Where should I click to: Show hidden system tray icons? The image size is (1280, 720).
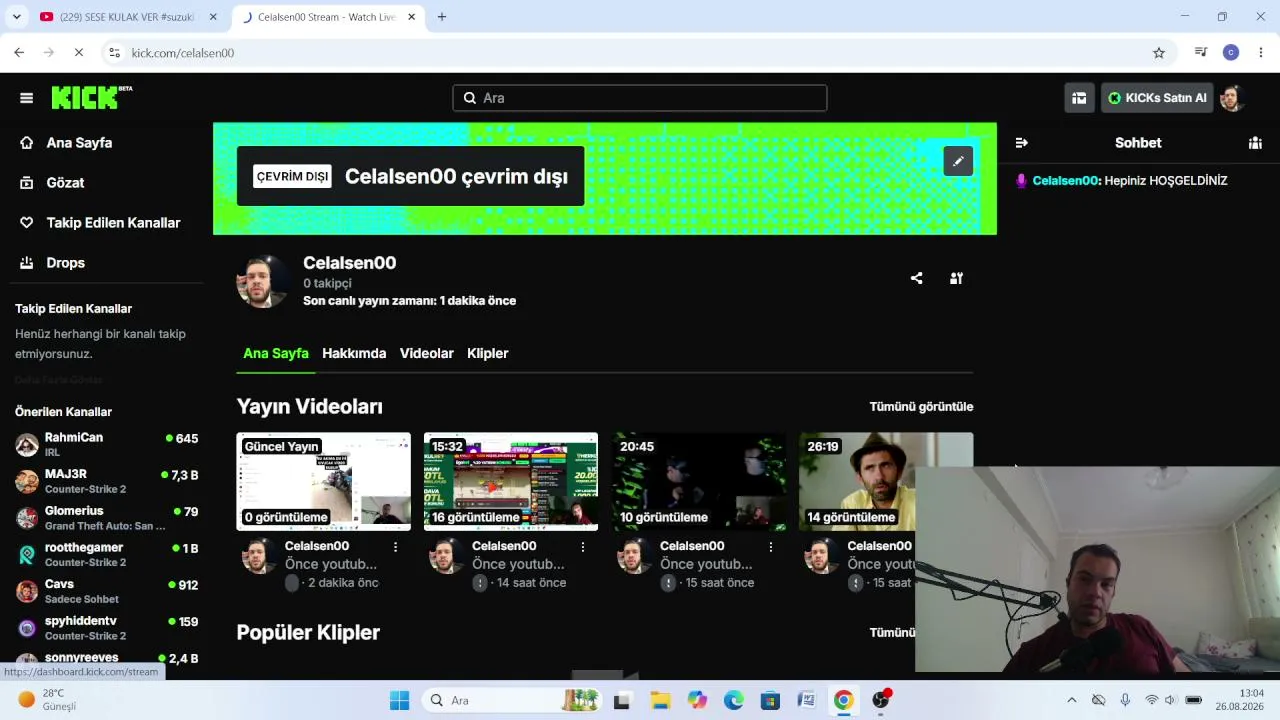click(x=1072, y=700)
